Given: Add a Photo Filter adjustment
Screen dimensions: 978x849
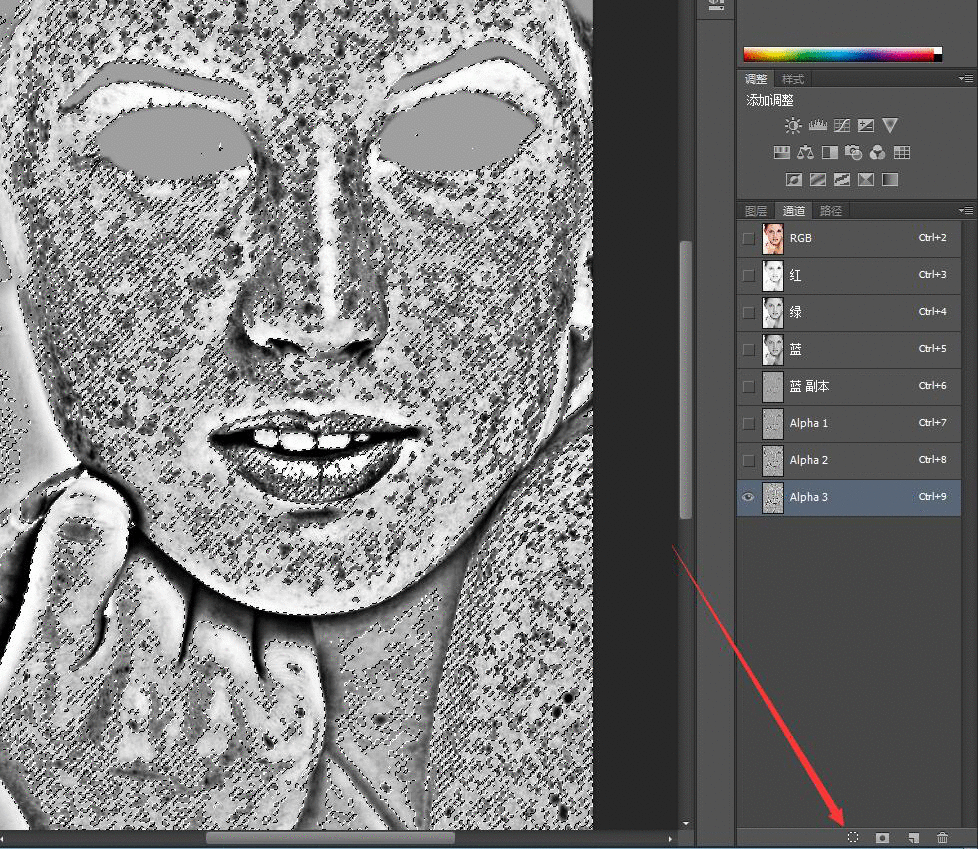Looking at the screenshot, I should [853, 153].
